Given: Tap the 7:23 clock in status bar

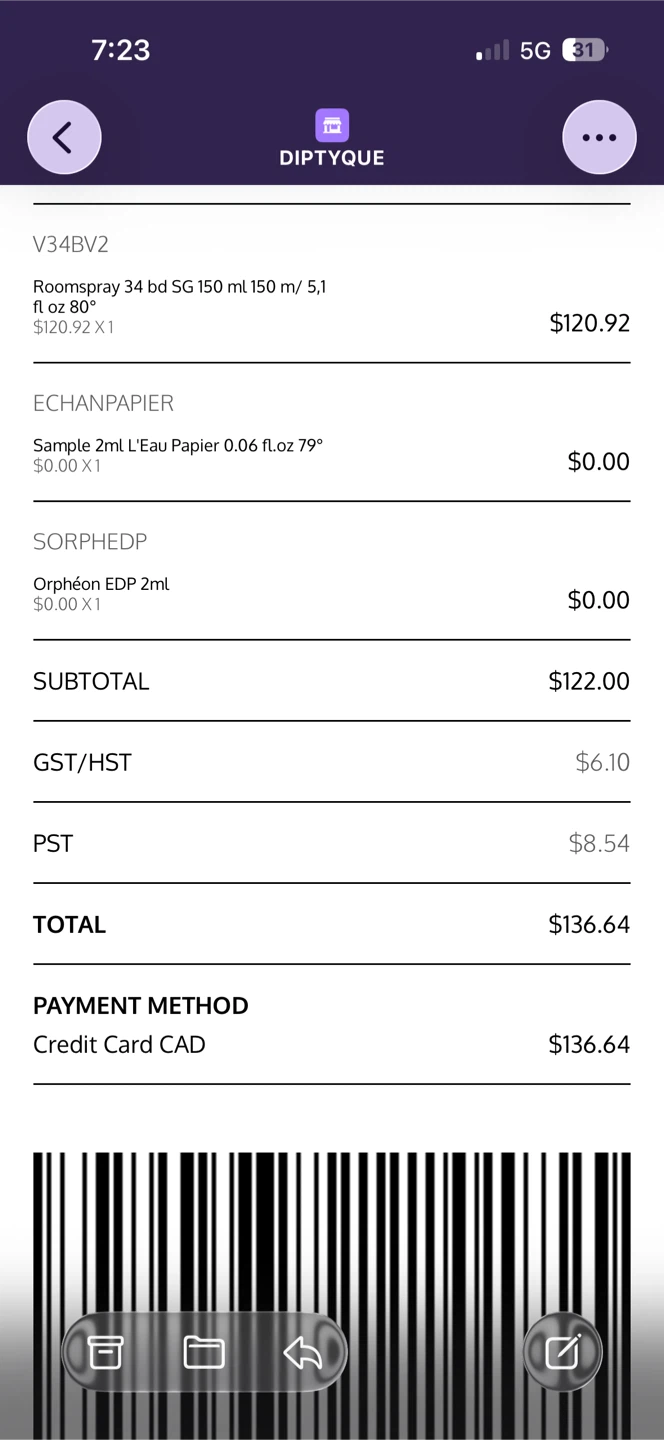Looking at the screenshot, I should (x=121, y=50).
